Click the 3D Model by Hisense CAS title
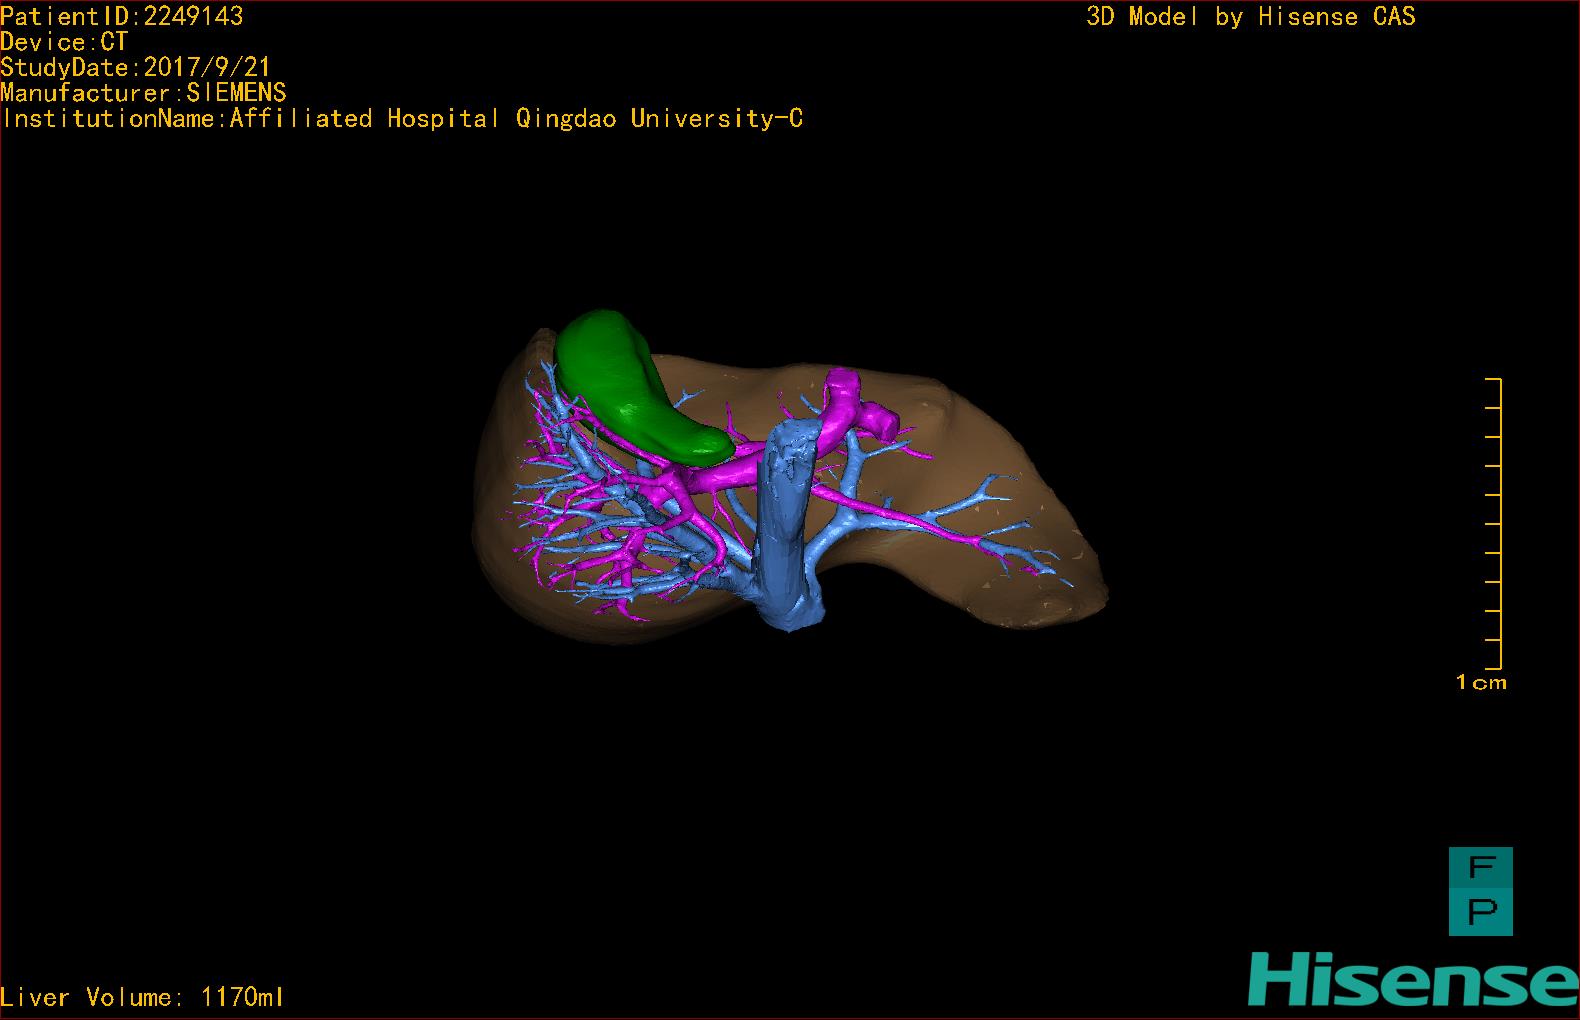The height and width of the screenshot is (1020, 1580). pyautogui.click(x=1251, y=16)
